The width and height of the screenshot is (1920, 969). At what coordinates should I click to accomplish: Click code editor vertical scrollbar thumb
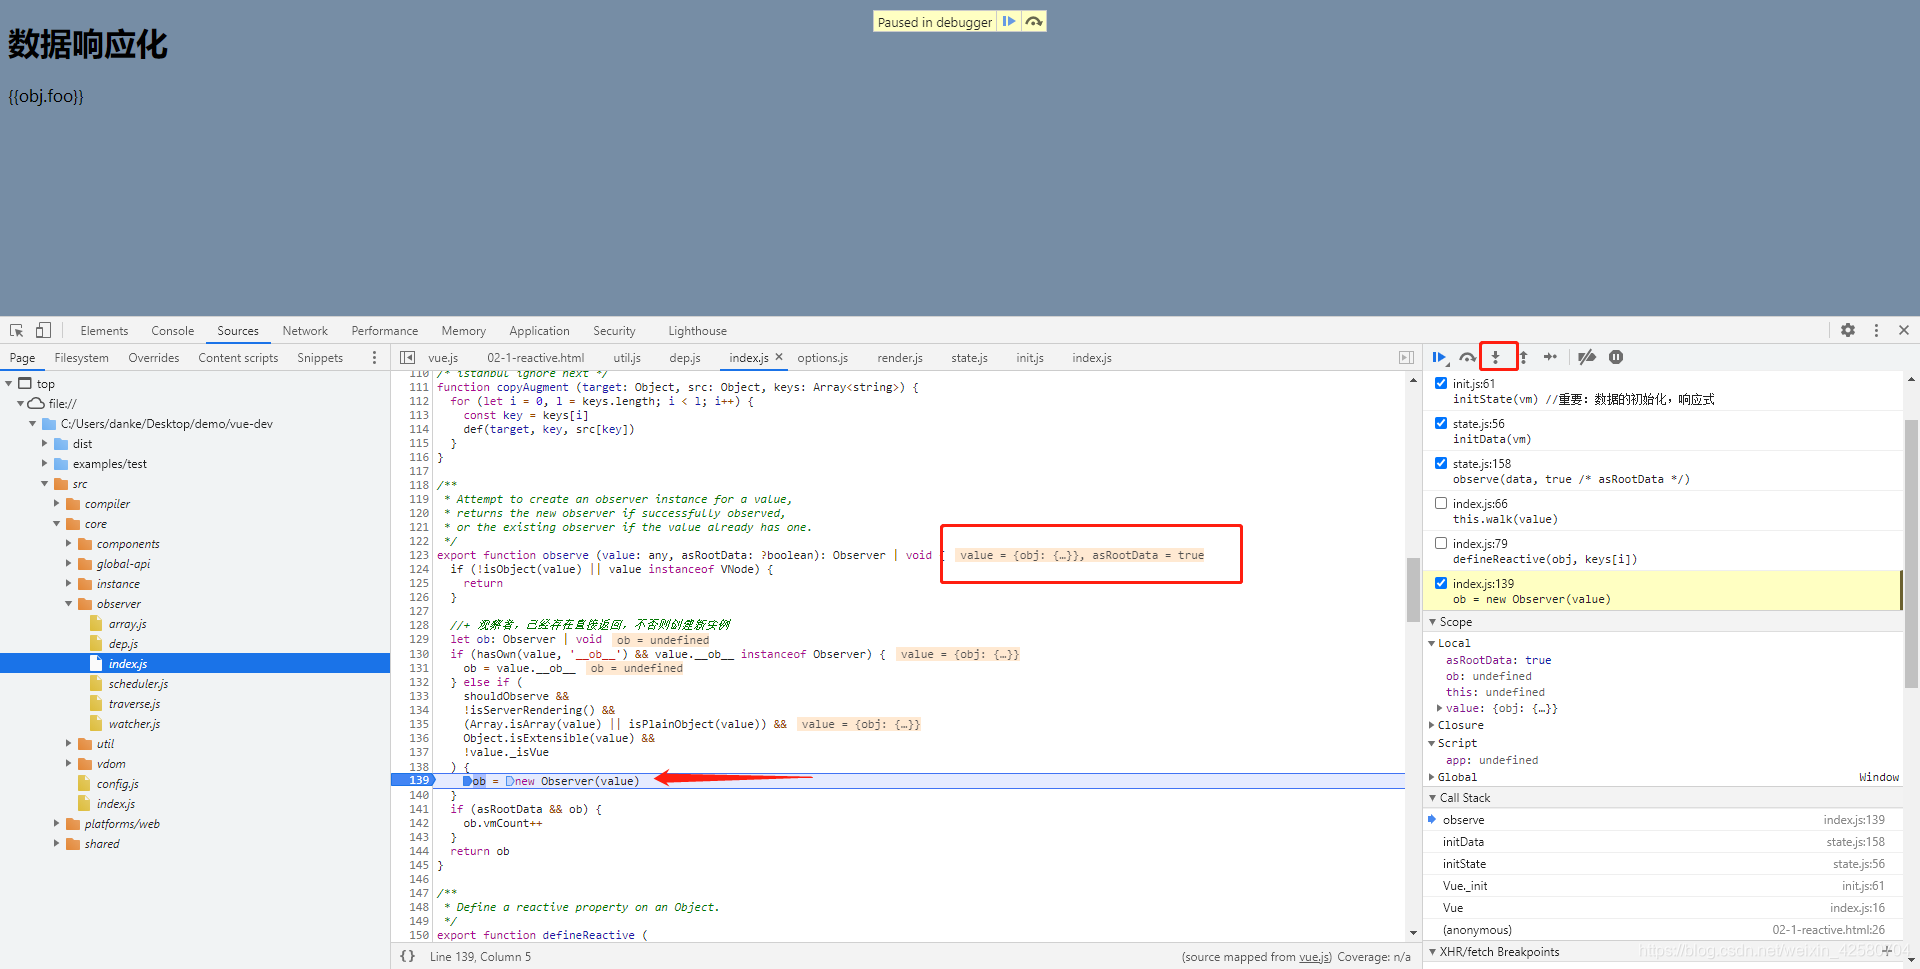1413,590
